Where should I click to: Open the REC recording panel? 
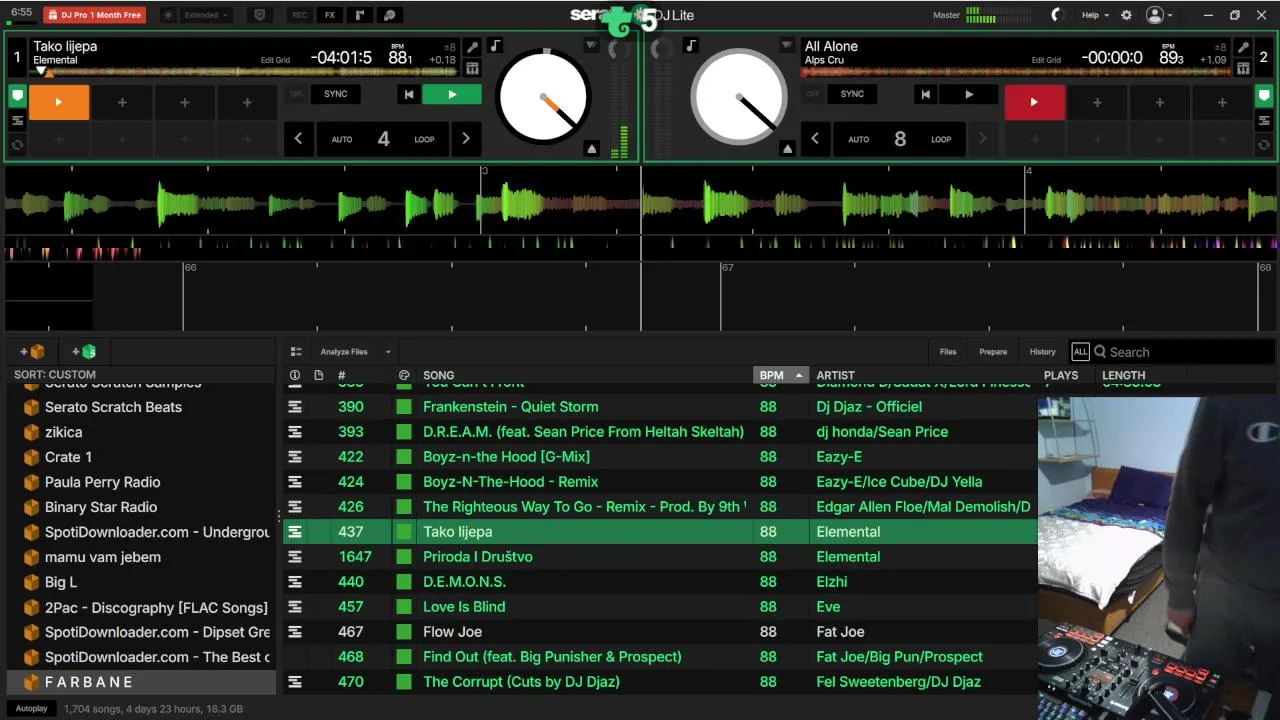click(300, 15)
